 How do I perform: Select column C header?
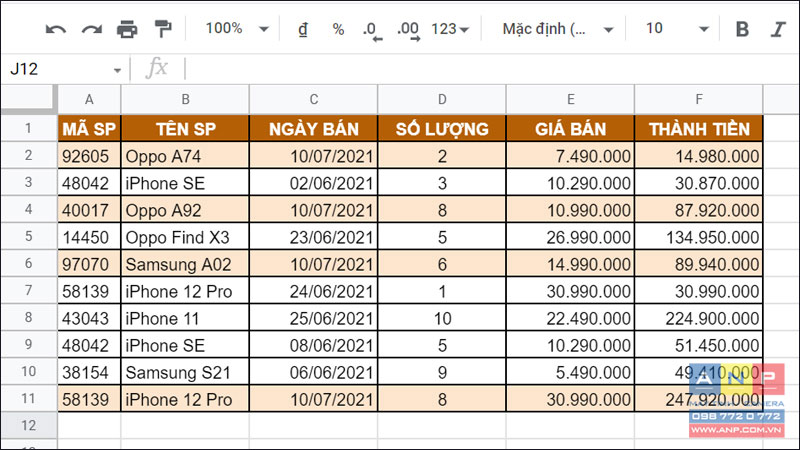314,99
